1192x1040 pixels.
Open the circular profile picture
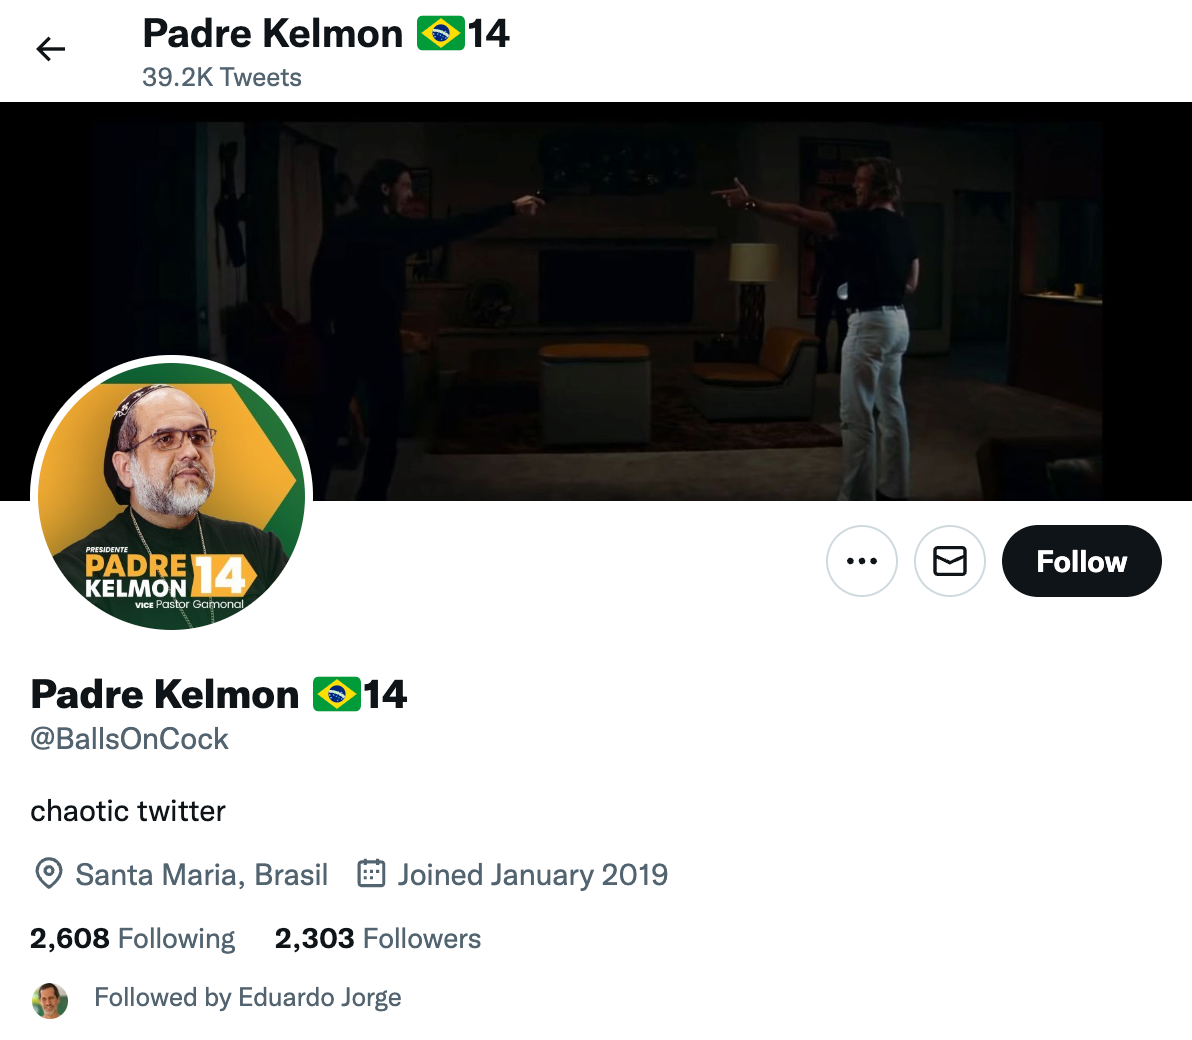pyautogui.click(x=172, y=496)
